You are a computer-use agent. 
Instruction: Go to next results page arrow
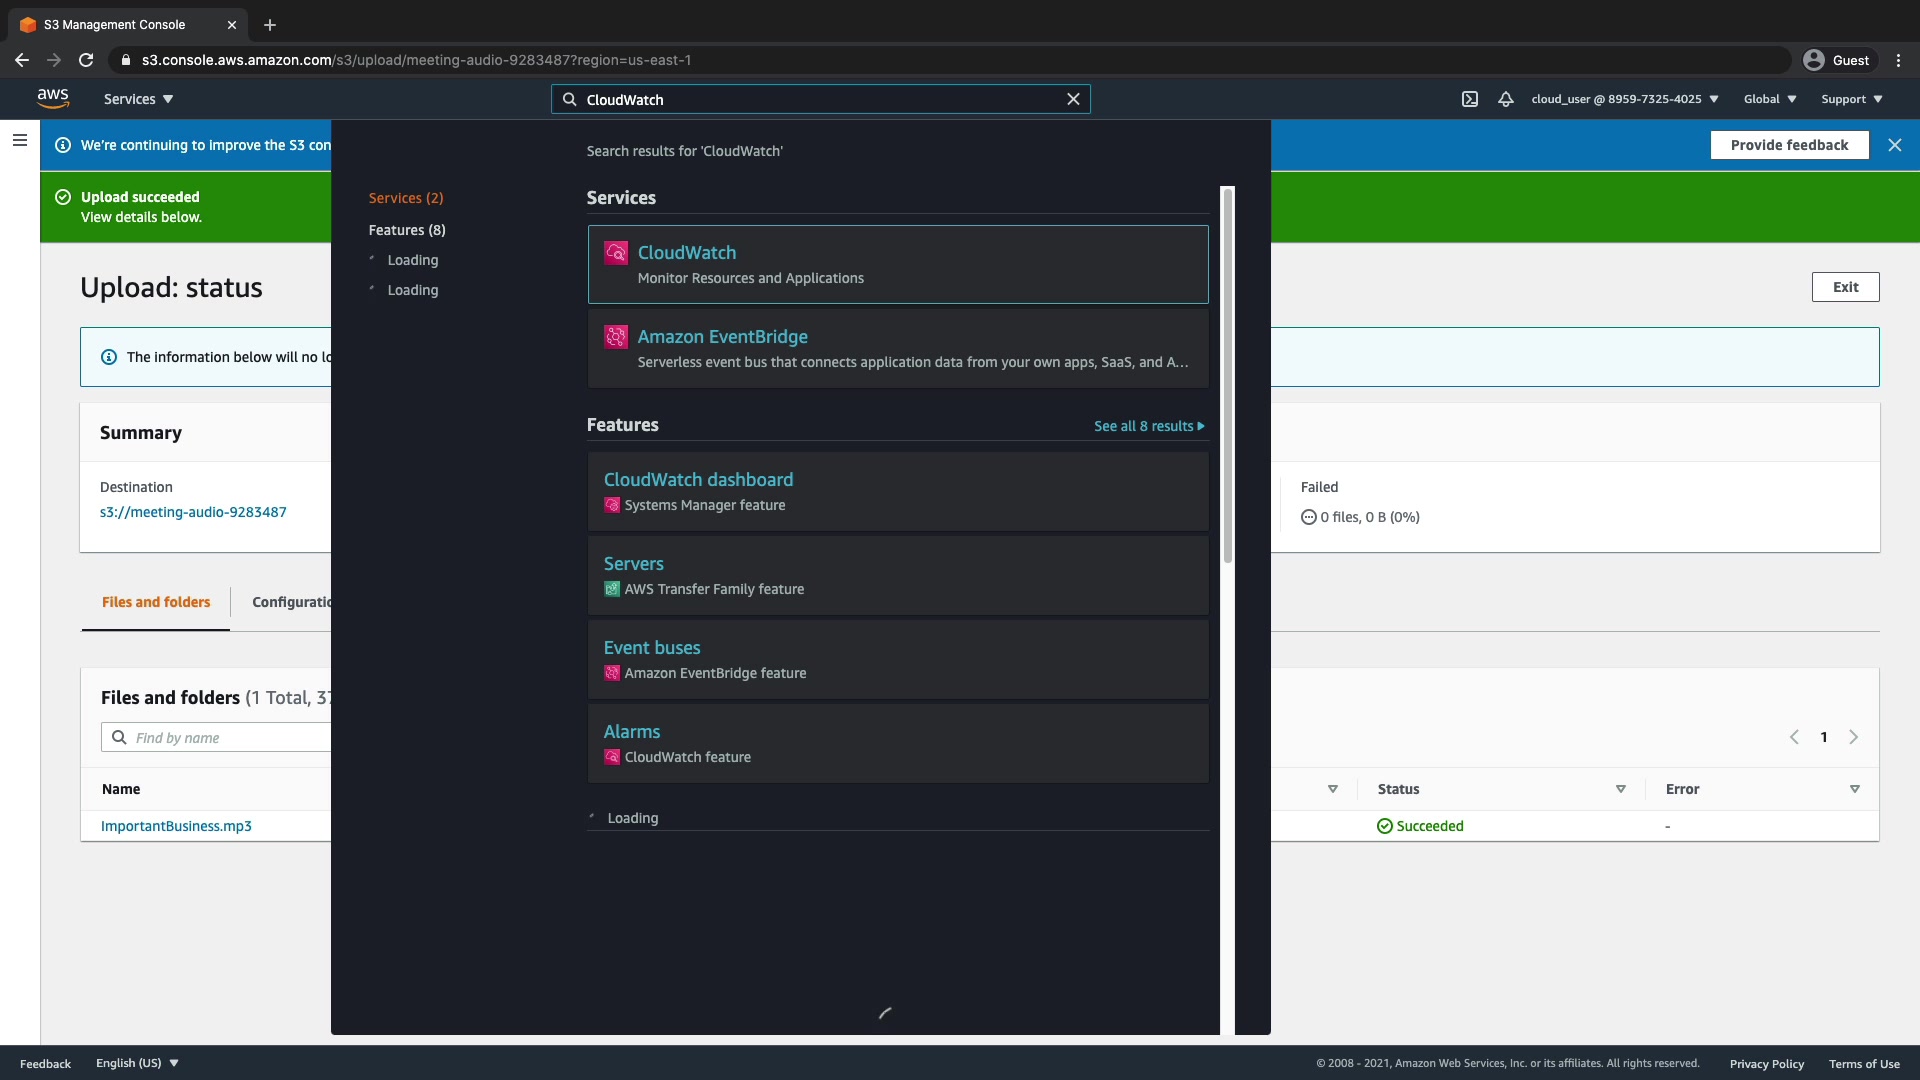1853,737
